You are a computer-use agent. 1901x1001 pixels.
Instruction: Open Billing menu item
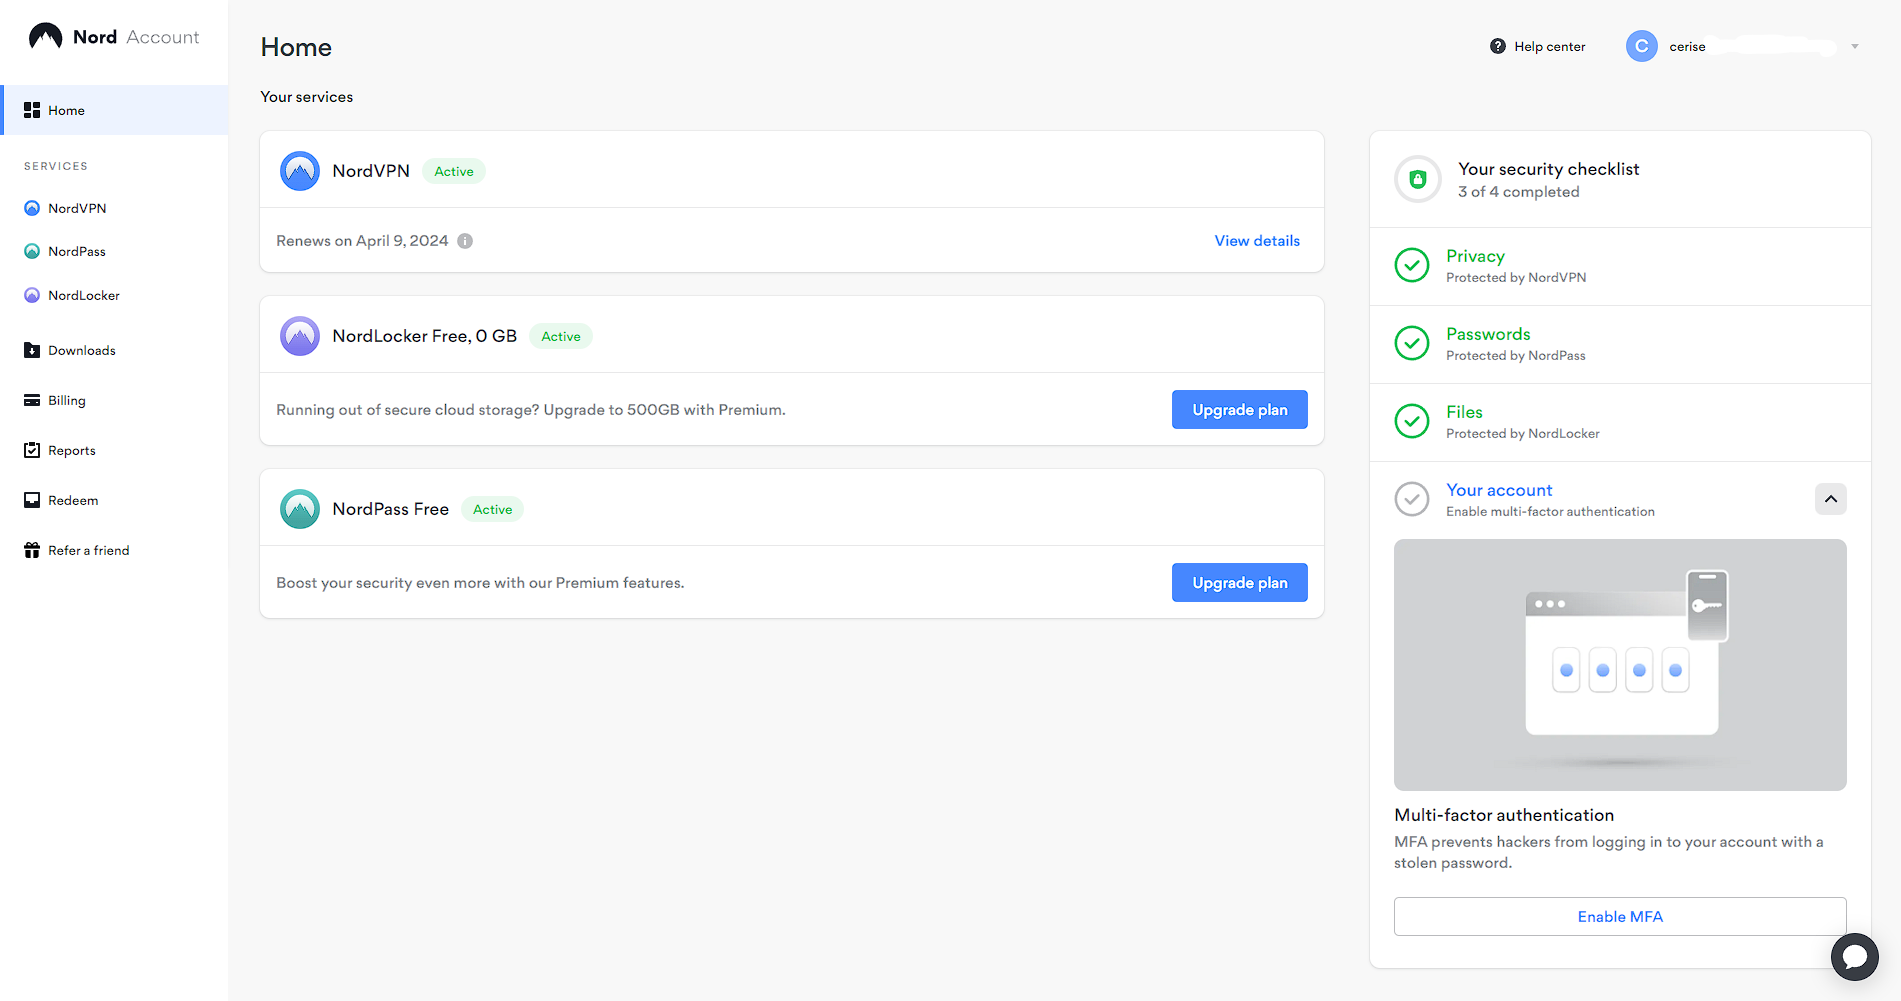pos(67,400)
